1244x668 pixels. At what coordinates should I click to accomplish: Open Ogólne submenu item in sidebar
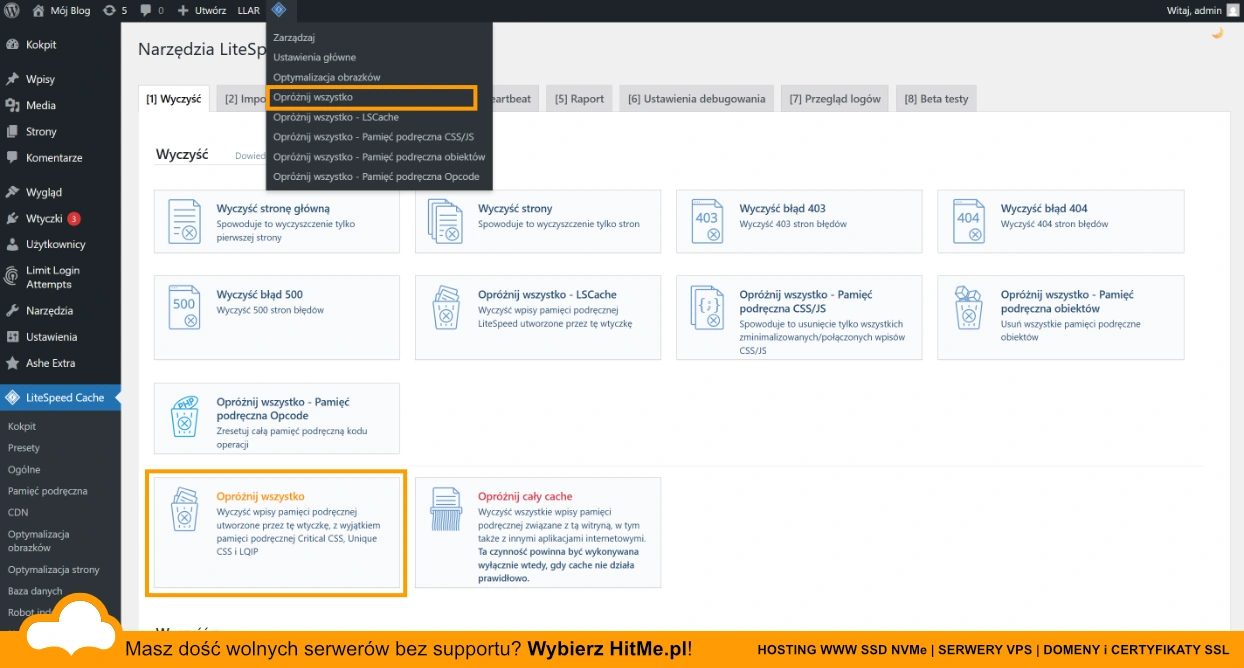24,470
